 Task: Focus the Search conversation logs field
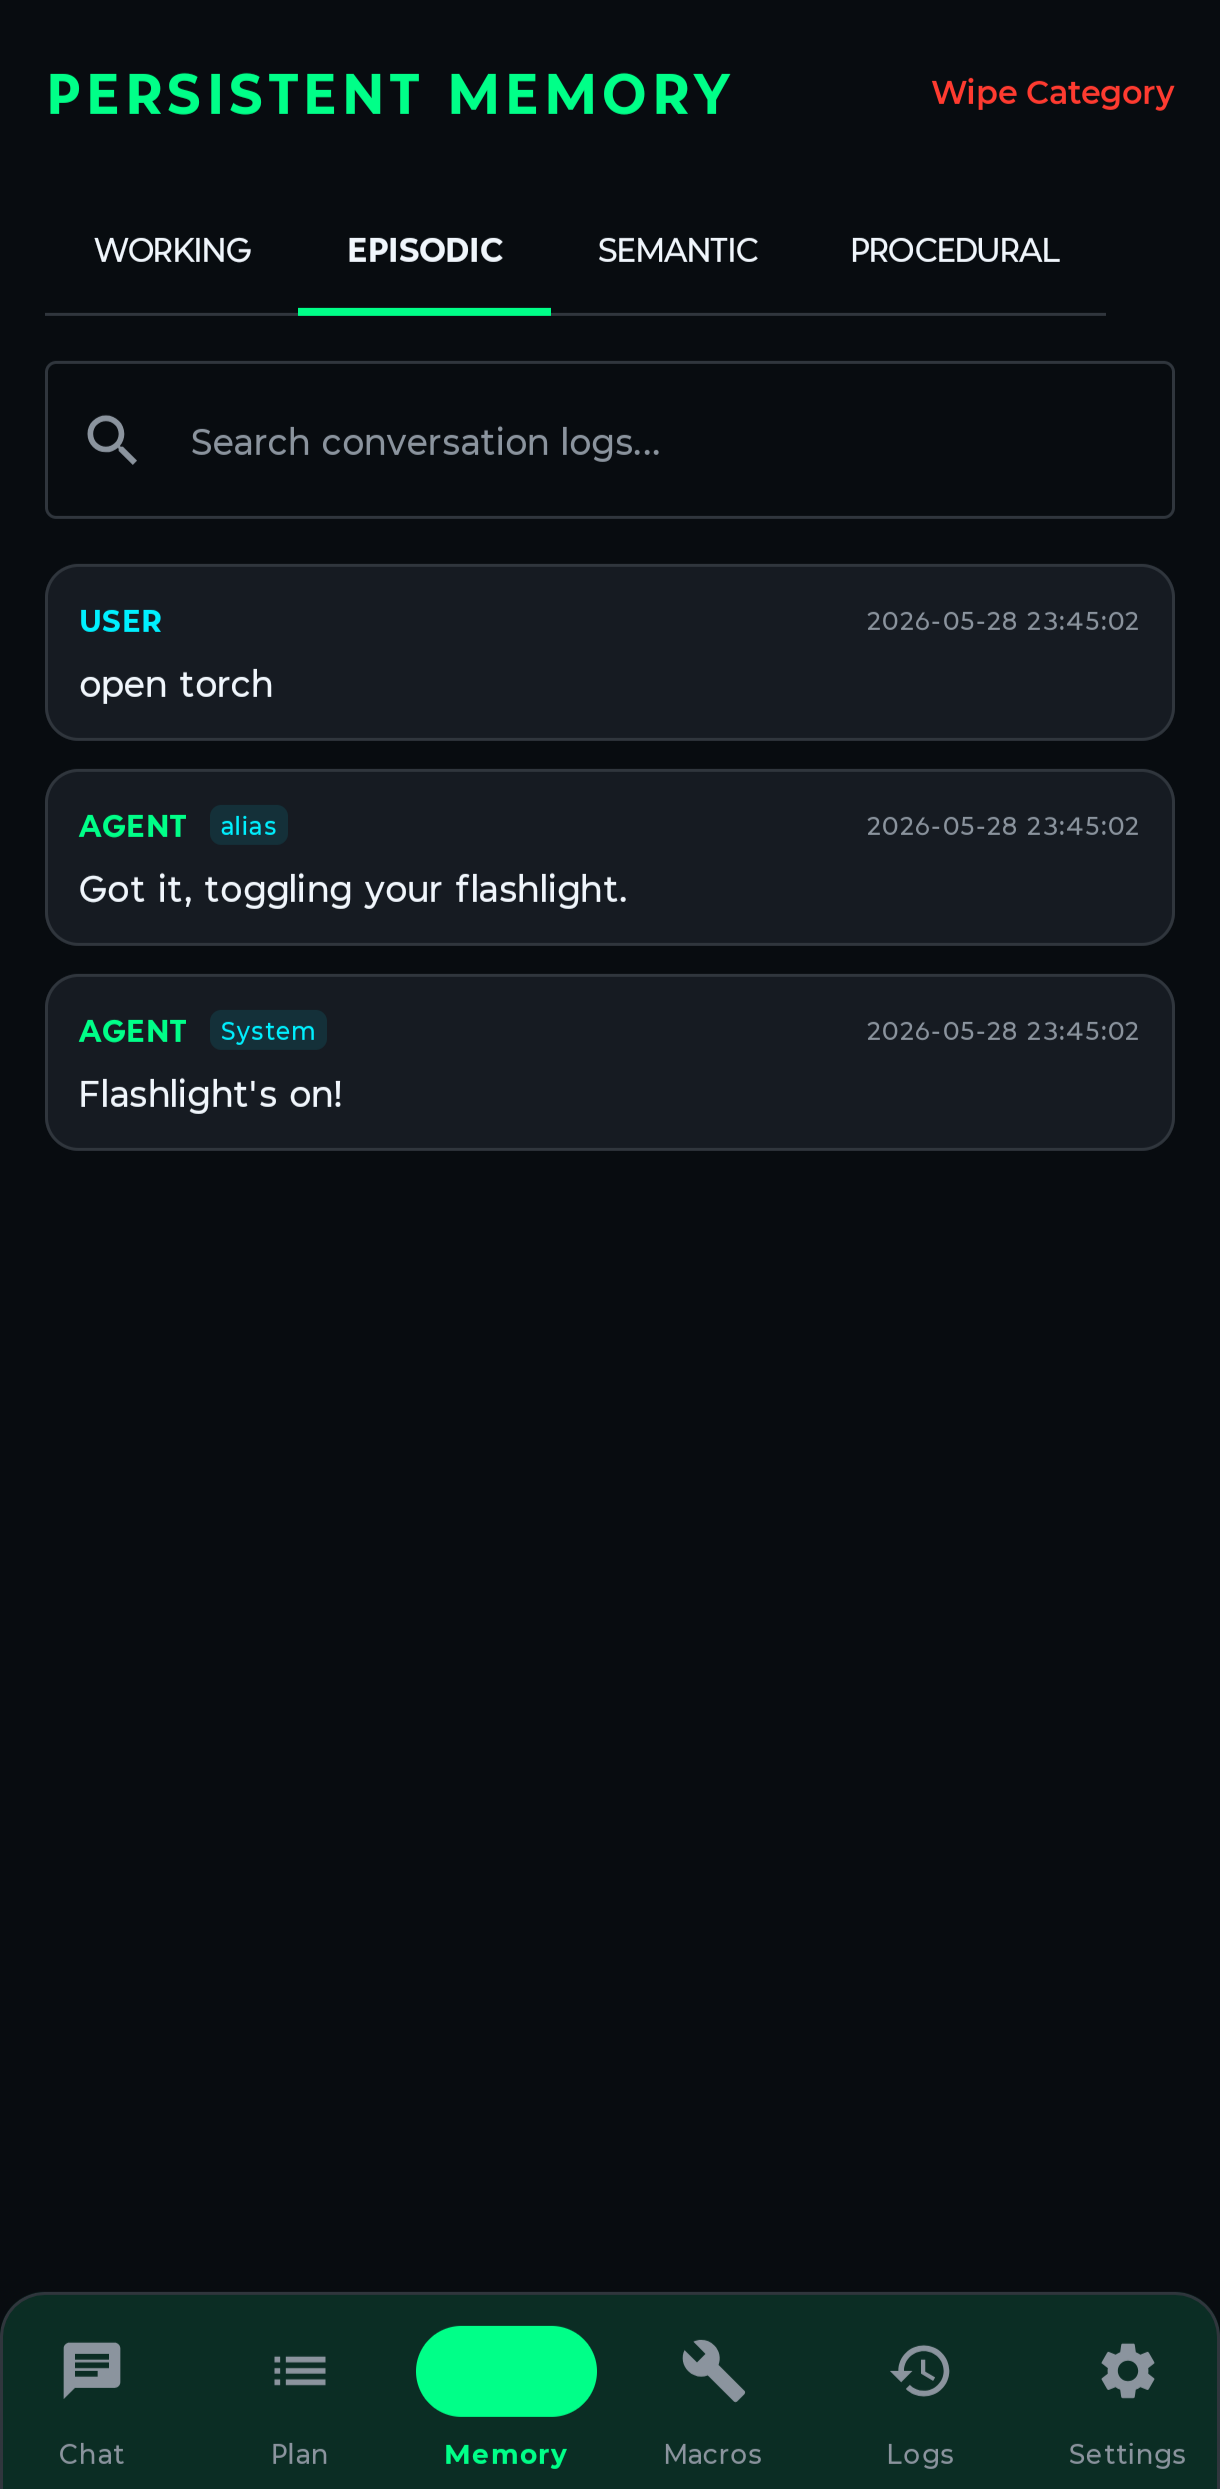(610, 440)
